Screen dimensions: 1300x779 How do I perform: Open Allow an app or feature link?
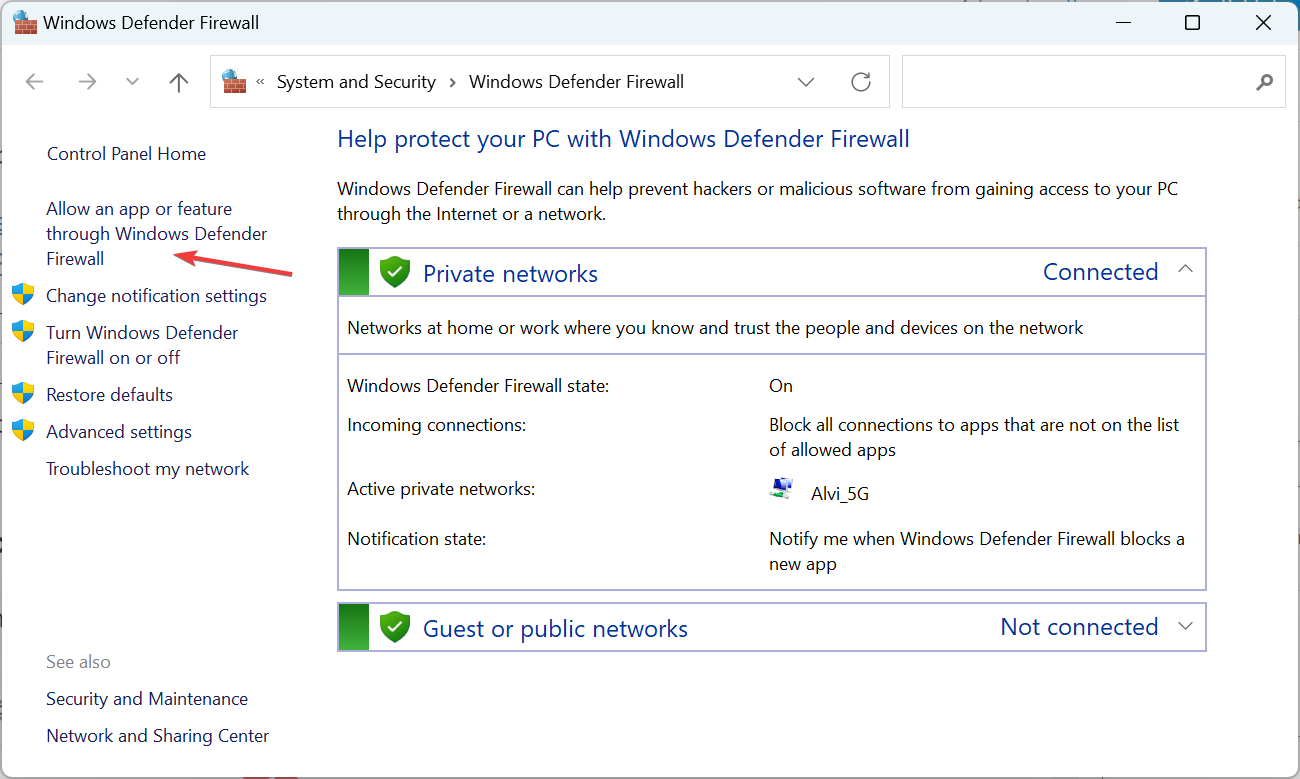tap(156, 234)
